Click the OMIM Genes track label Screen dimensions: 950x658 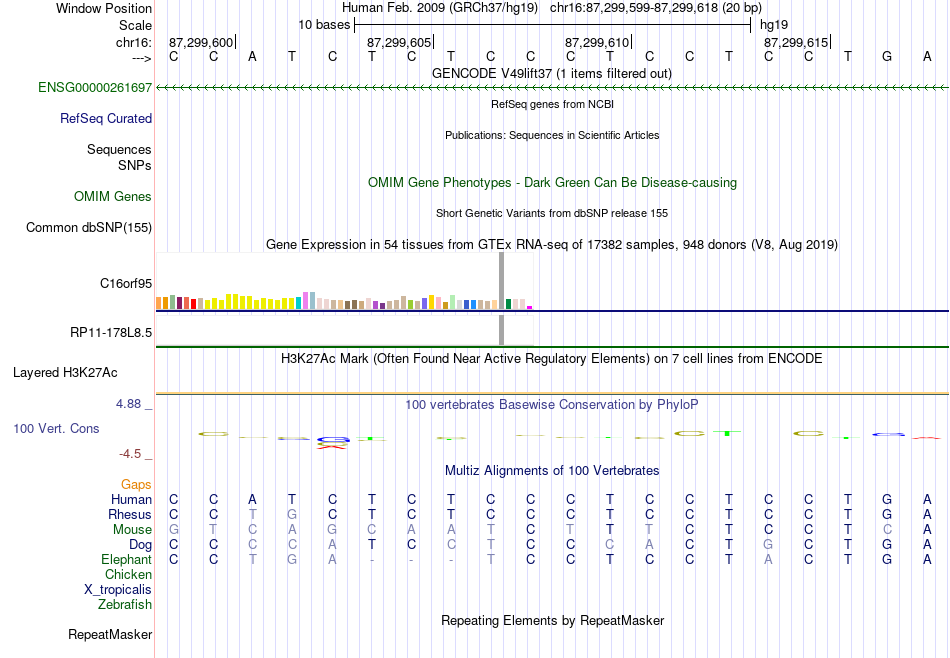click(x=113, y=196)
